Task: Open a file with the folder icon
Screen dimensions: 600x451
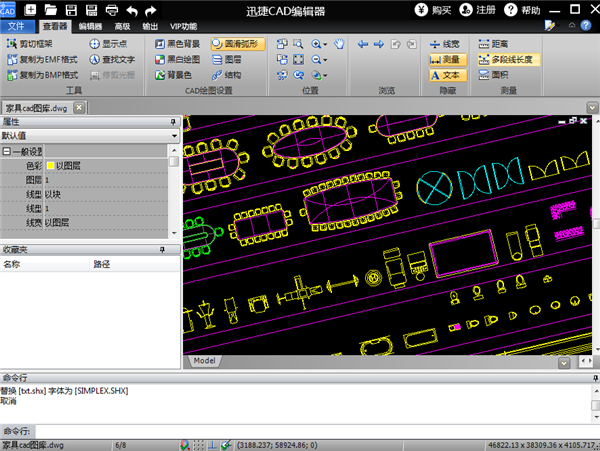Action: [x=51, y=10]
